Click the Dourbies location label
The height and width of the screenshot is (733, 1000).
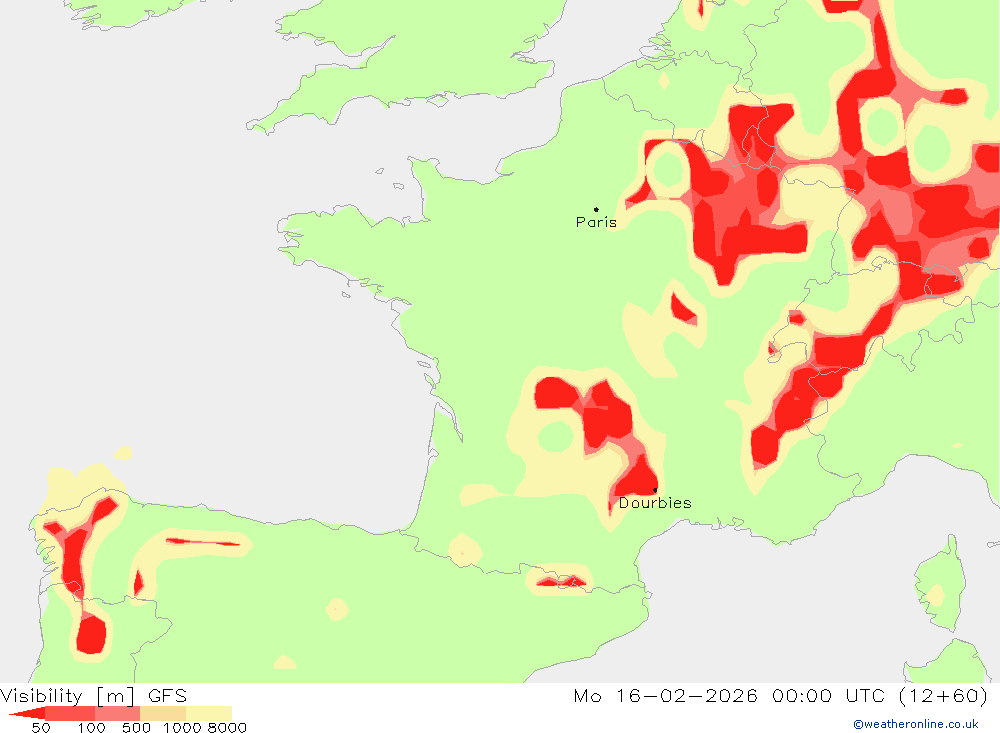655,503
